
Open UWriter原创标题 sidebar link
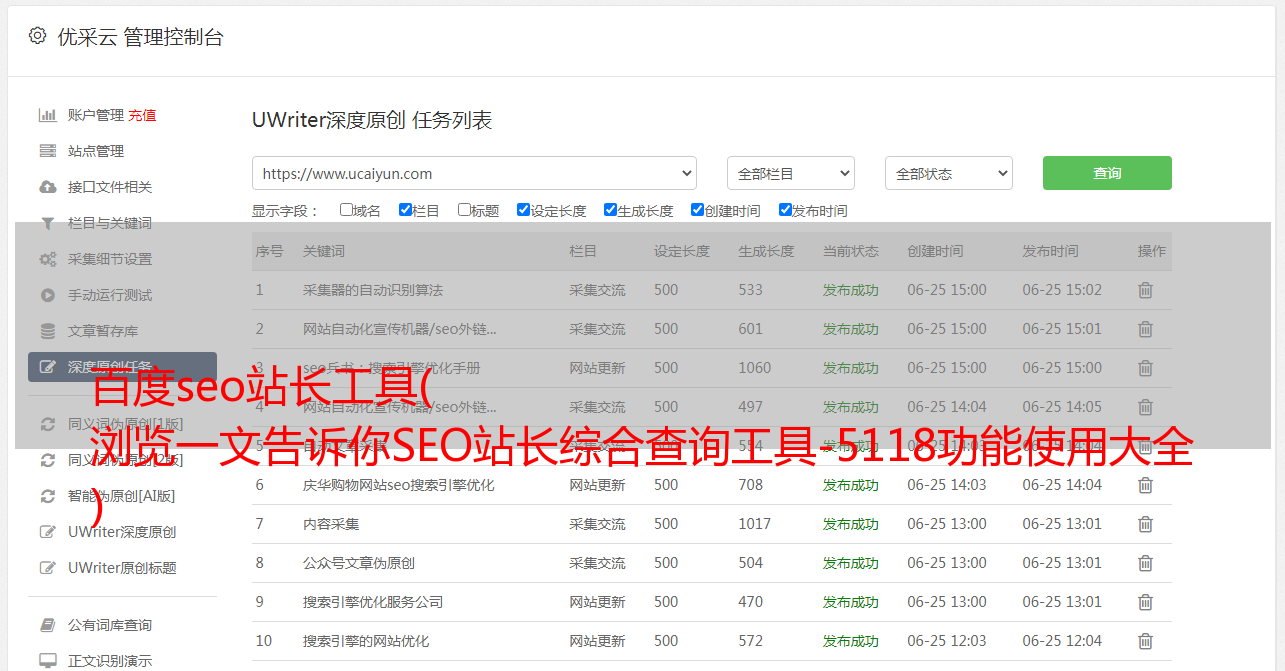pyautogui.click(x=122, y=568)
